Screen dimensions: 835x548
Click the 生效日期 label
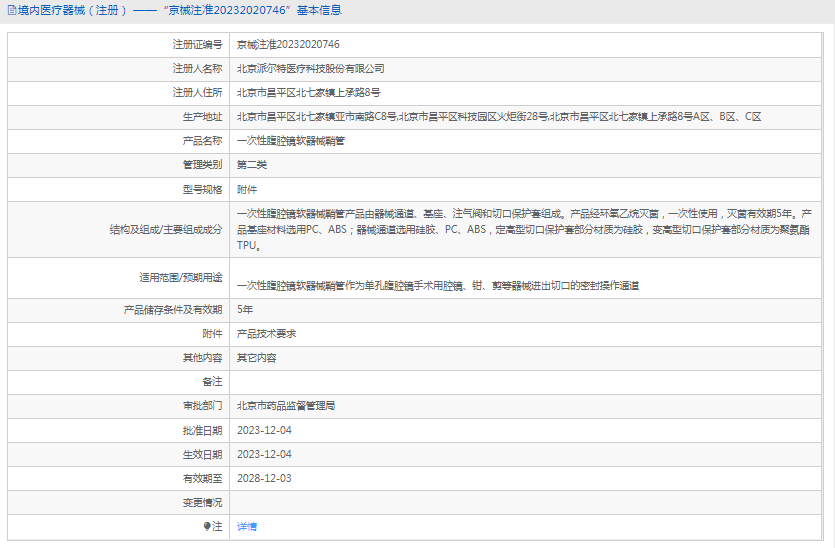202,454
